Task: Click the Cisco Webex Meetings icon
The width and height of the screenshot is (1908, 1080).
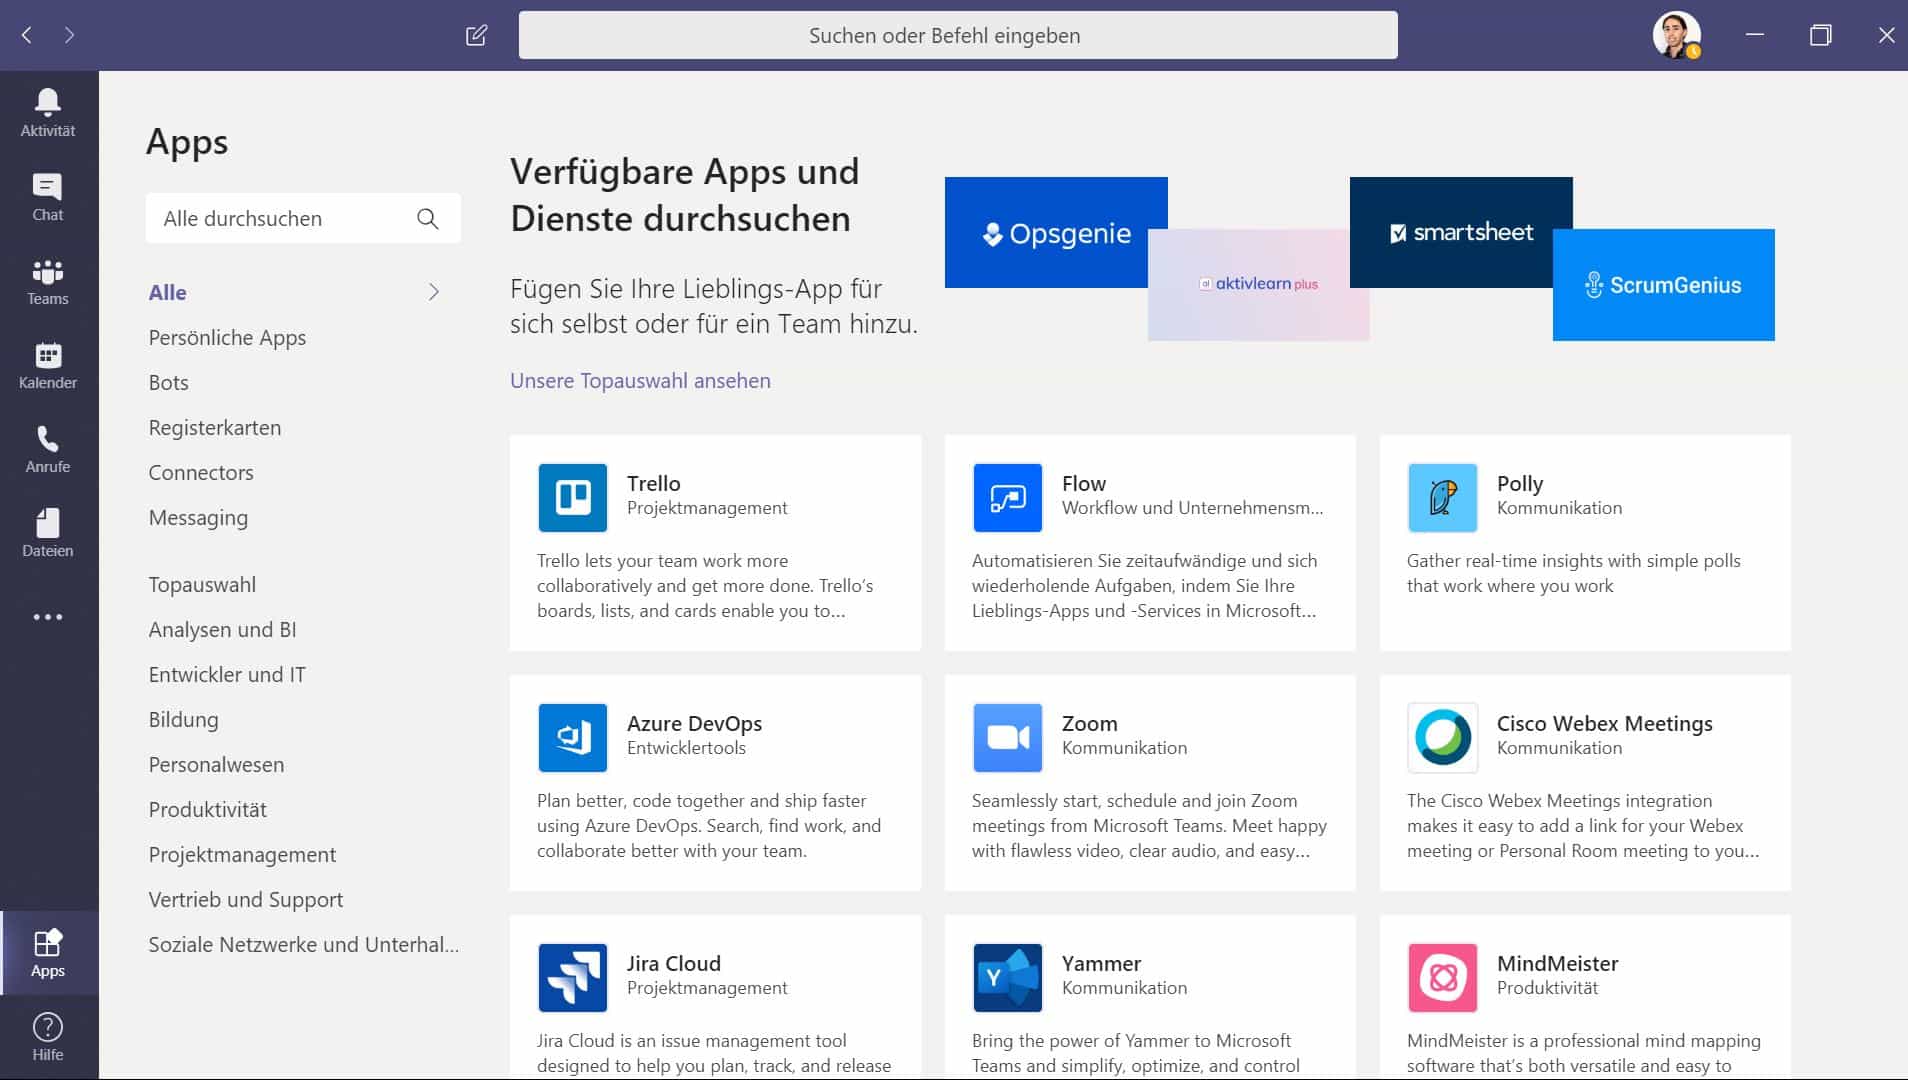Action: pyautogui.click(x=1443, y=737)
